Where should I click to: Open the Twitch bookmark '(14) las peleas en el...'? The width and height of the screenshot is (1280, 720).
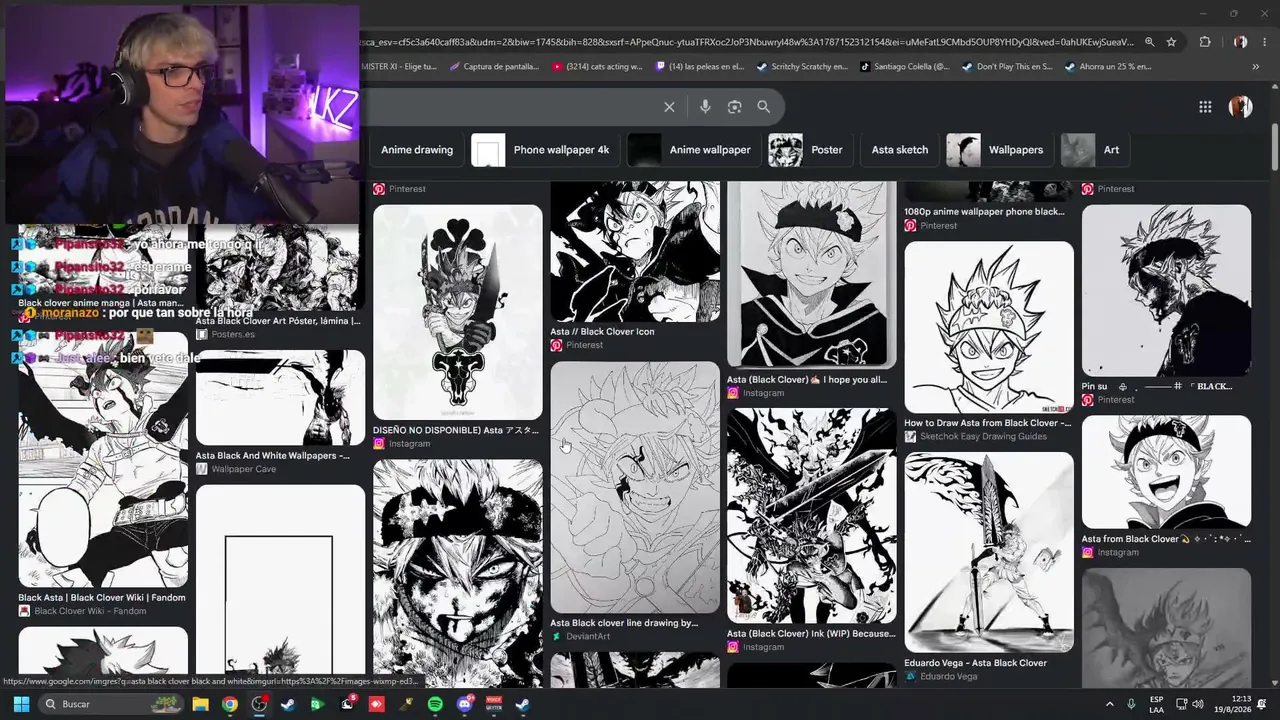click(700, 67)
